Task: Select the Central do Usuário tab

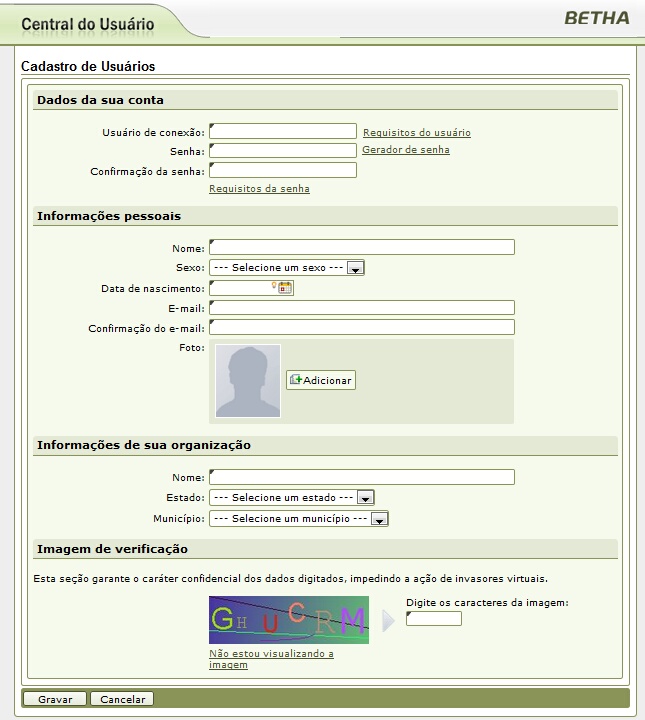Action: (x=88, y=24)
